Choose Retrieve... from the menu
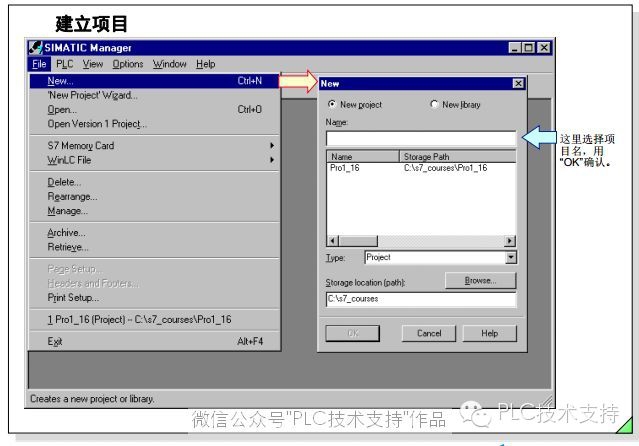Image resolution: width=639 pixels, height=446 pixels. click(154, 247)
